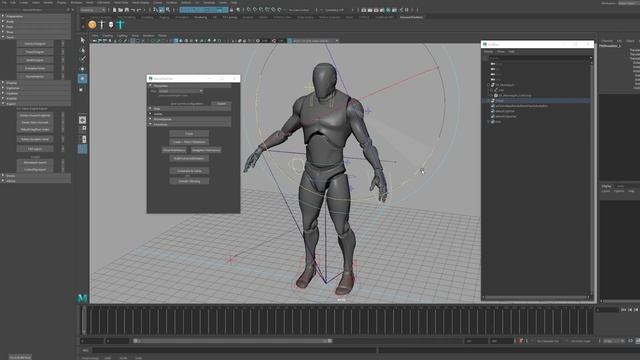Open the dropdown in the floating tool dialog
The width and height of the screenshot is (640, 360).
(180, 91)
